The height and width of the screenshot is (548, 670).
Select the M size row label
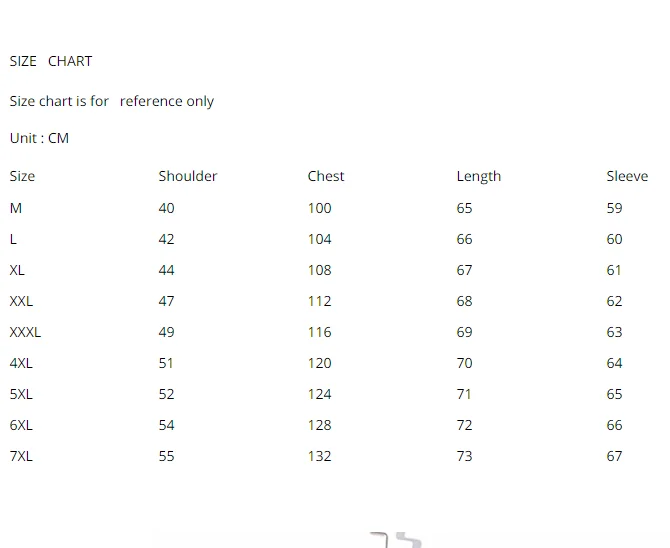[16, 208]
